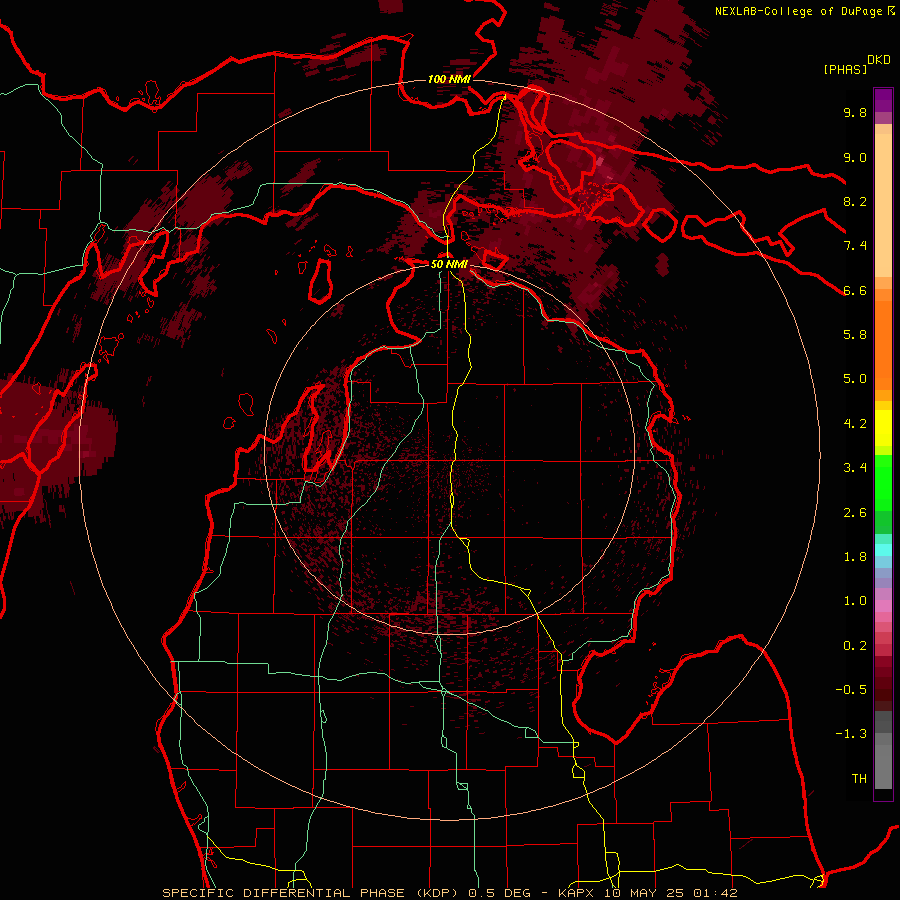Click the 1.8 value on the color scale
The width and height of the screenshot is (900, 900).
[x=855, y=557]
